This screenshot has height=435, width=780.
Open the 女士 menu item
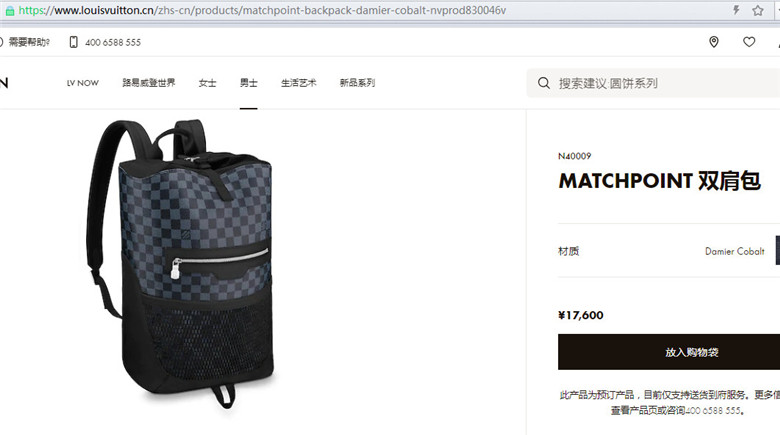tap(207, 83)
